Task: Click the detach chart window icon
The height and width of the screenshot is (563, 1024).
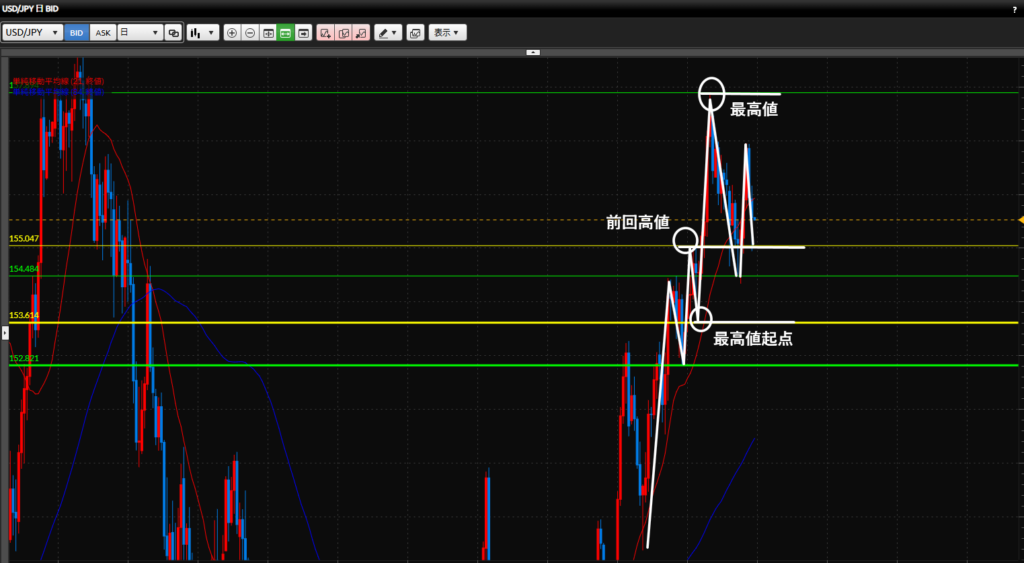Action: point(415,32)
